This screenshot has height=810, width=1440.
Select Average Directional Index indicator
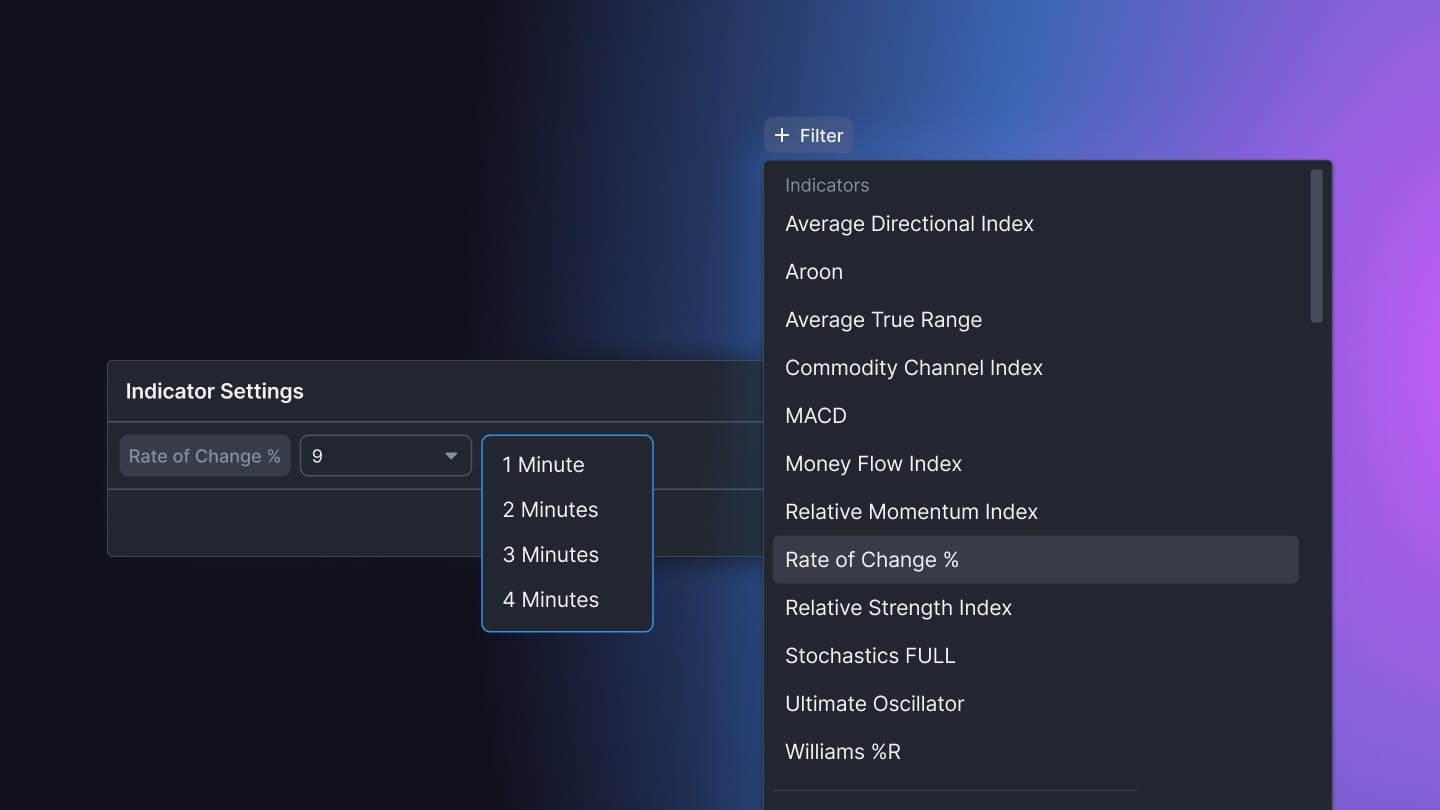click(x=909, y=224)
